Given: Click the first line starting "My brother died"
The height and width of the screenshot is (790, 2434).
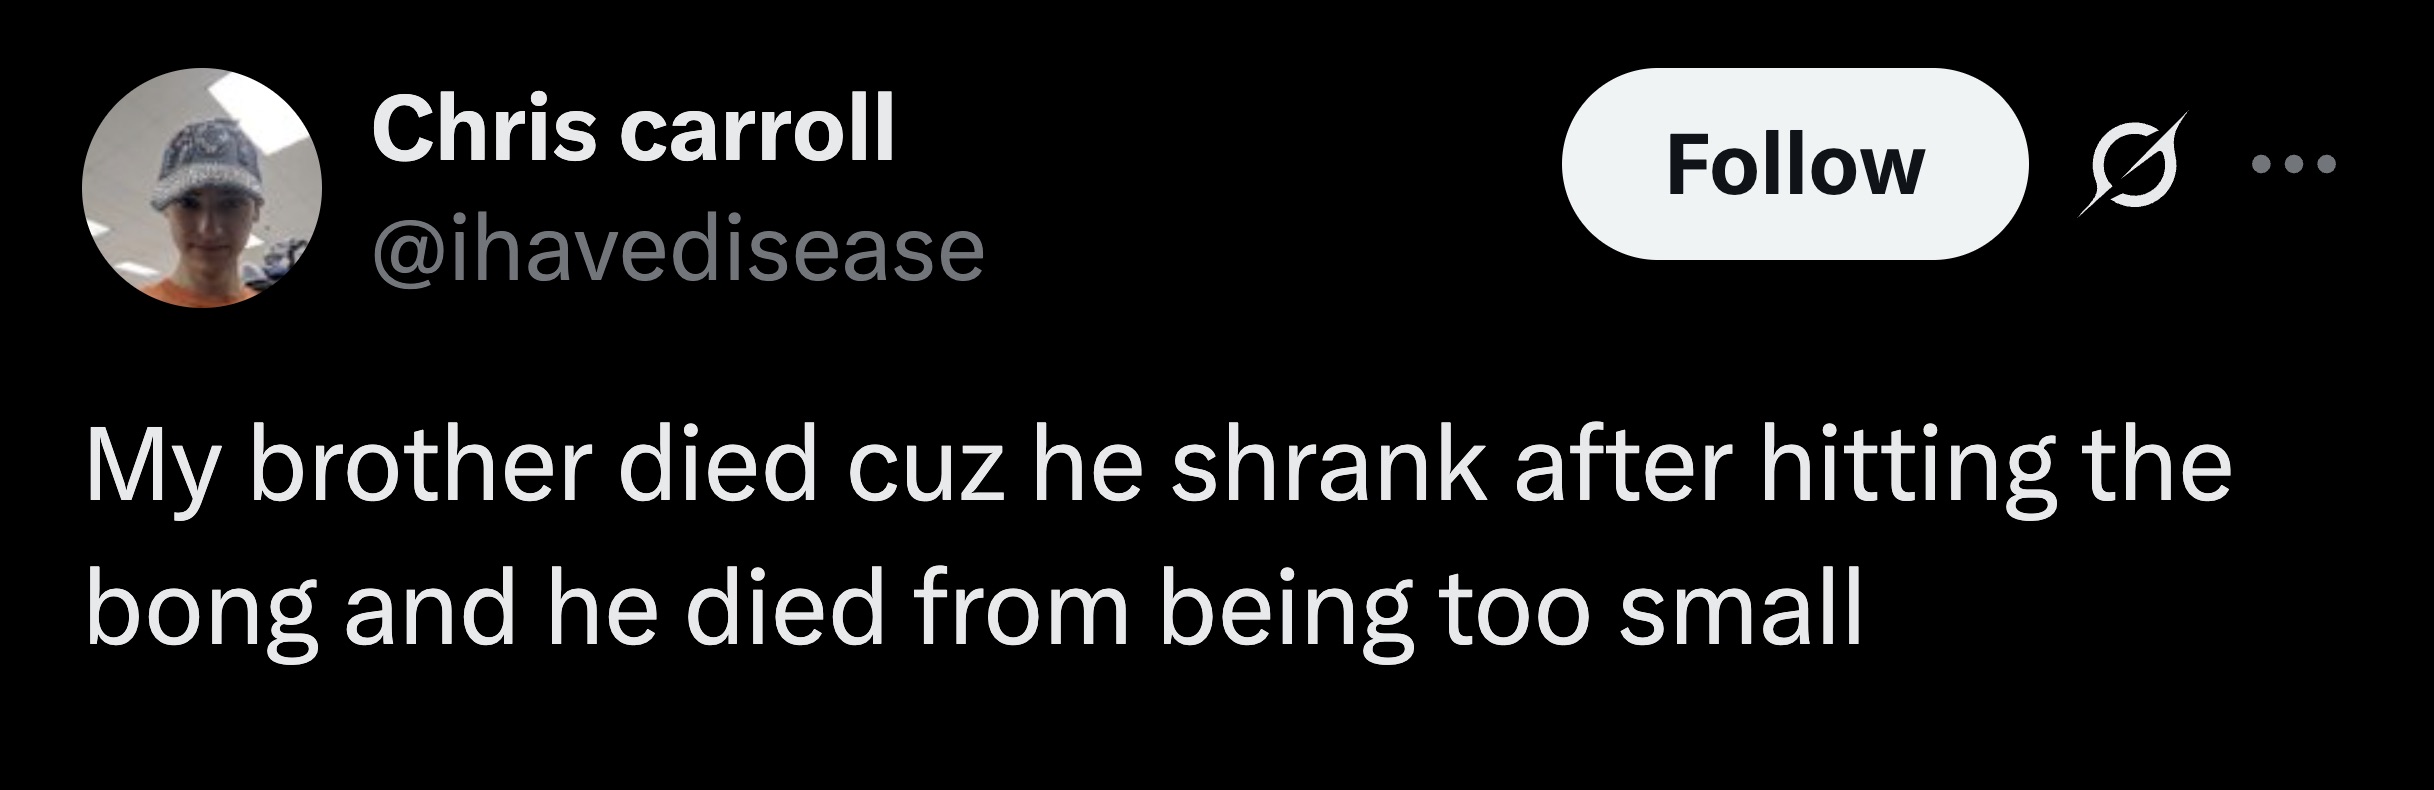Looking at the screenshot, I should pos(1158,469).
